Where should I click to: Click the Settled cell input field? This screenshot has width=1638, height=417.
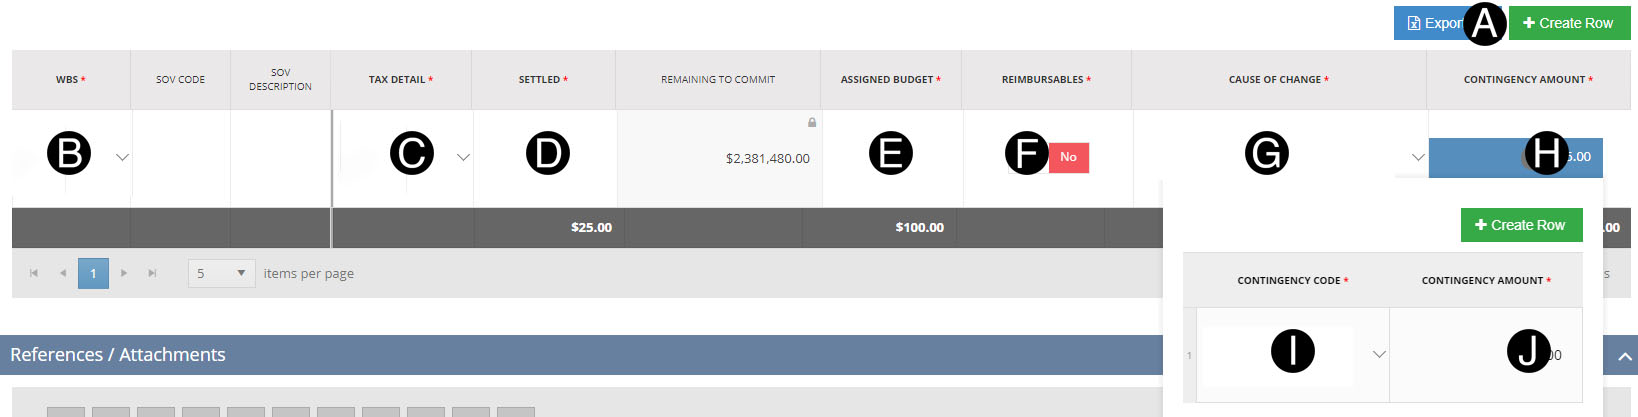545,158
